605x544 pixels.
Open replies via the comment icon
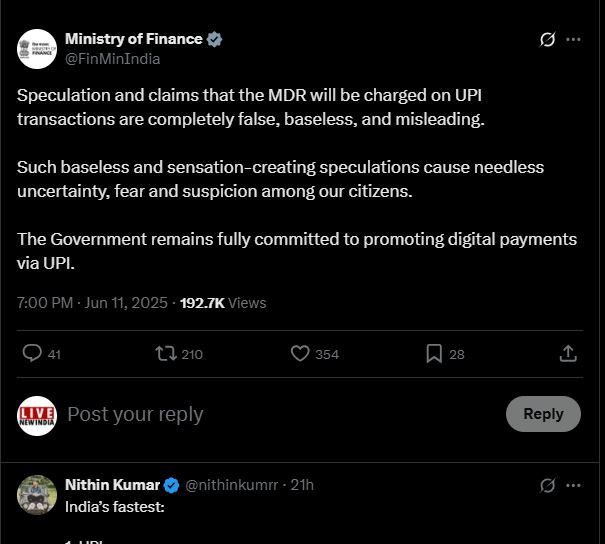point(32,353)
